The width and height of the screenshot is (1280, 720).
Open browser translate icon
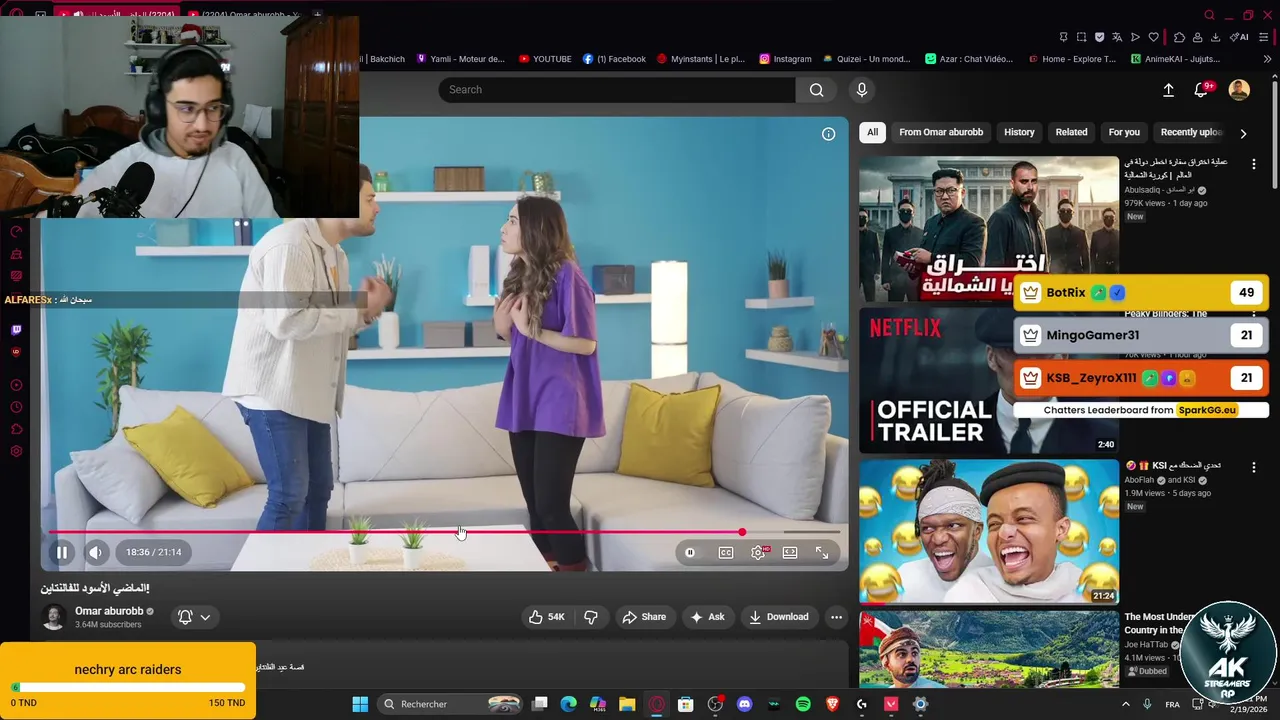pos(1117,37)
